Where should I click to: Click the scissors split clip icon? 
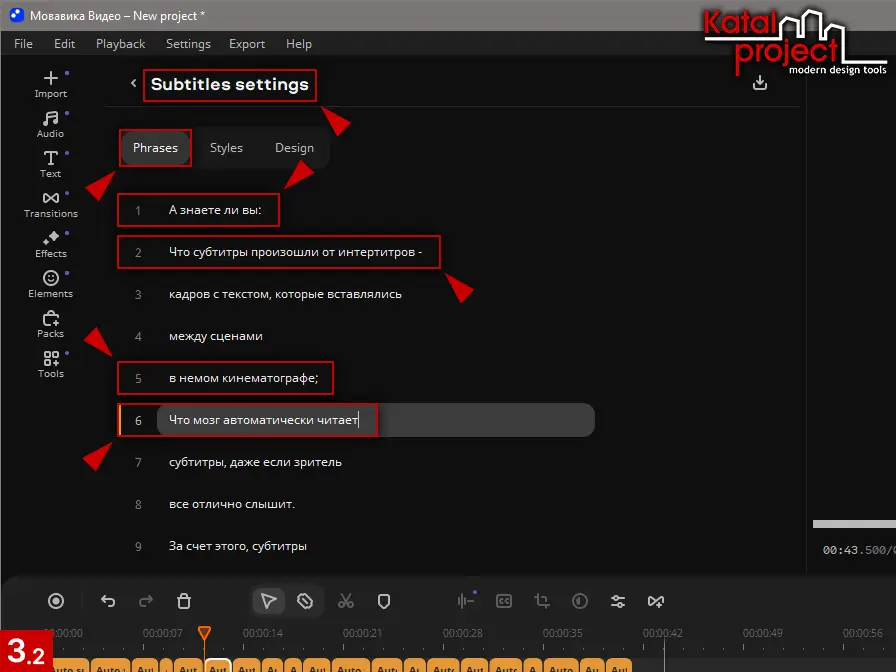pyautogui.click(x=346, y=601)
